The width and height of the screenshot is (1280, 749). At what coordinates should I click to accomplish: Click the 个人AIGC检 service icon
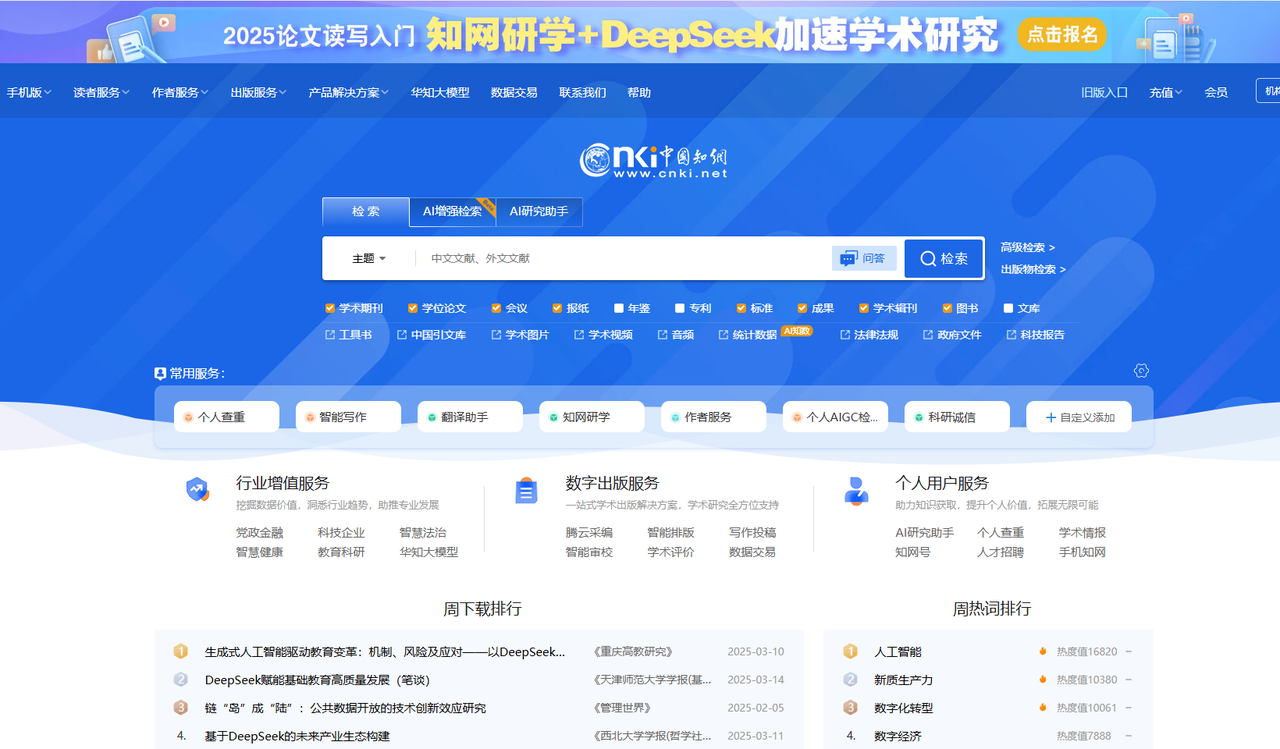[x=797, y=417]
